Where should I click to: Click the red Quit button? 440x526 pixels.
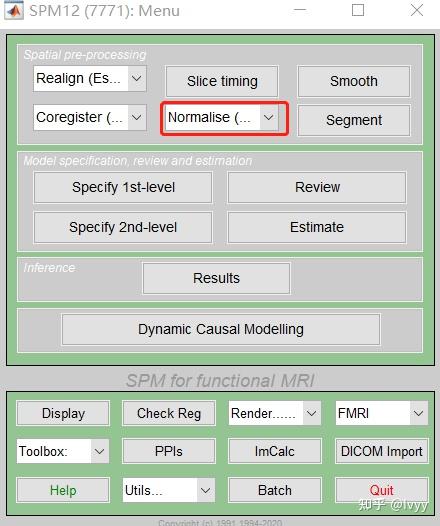(382, 490)
